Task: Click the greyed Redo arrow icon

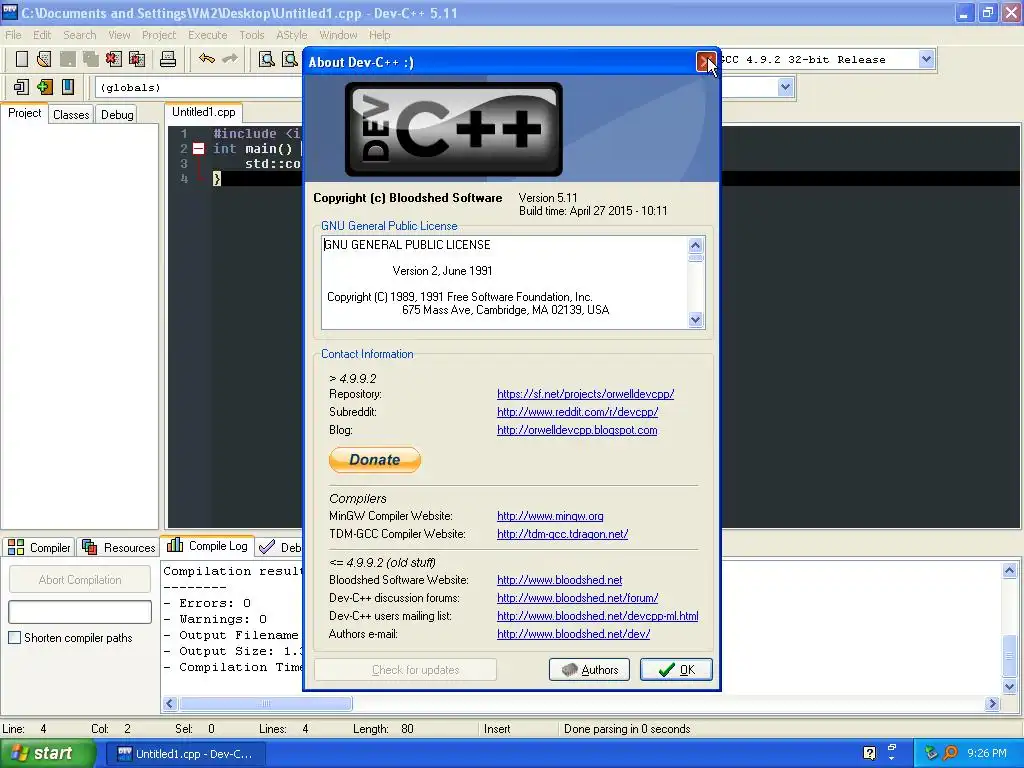Action: pyautogui.click(x=230, y=59)
